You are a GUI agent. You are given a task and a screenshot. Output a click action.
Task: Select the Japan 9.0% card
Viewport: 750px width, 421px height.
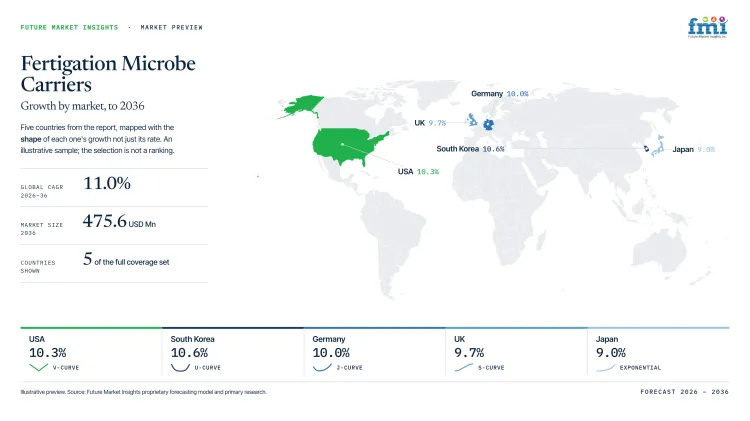pyautogui.click(x=658, y=353)
